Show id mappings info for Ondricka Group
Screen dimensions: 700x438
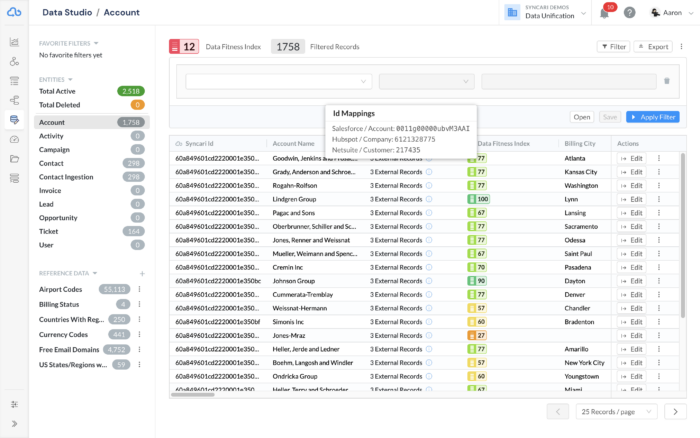pos(429,376)
